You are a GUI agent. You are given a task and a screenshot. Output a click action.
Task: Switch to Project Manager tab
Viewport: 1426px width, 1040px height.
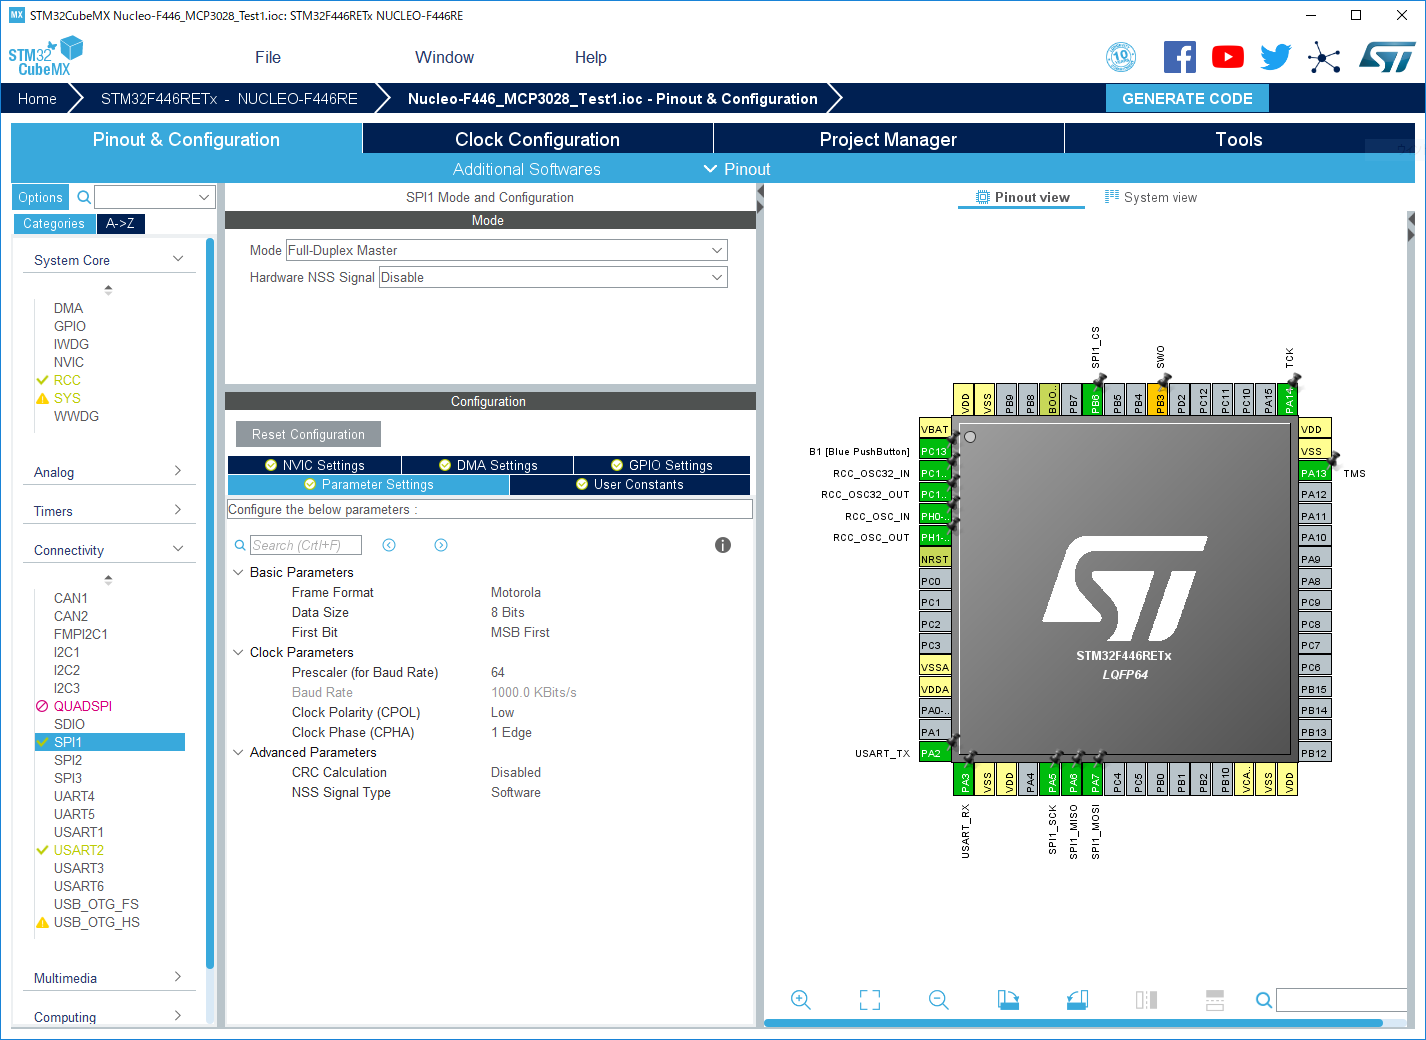pyautogui.click(x=889, y=139)
